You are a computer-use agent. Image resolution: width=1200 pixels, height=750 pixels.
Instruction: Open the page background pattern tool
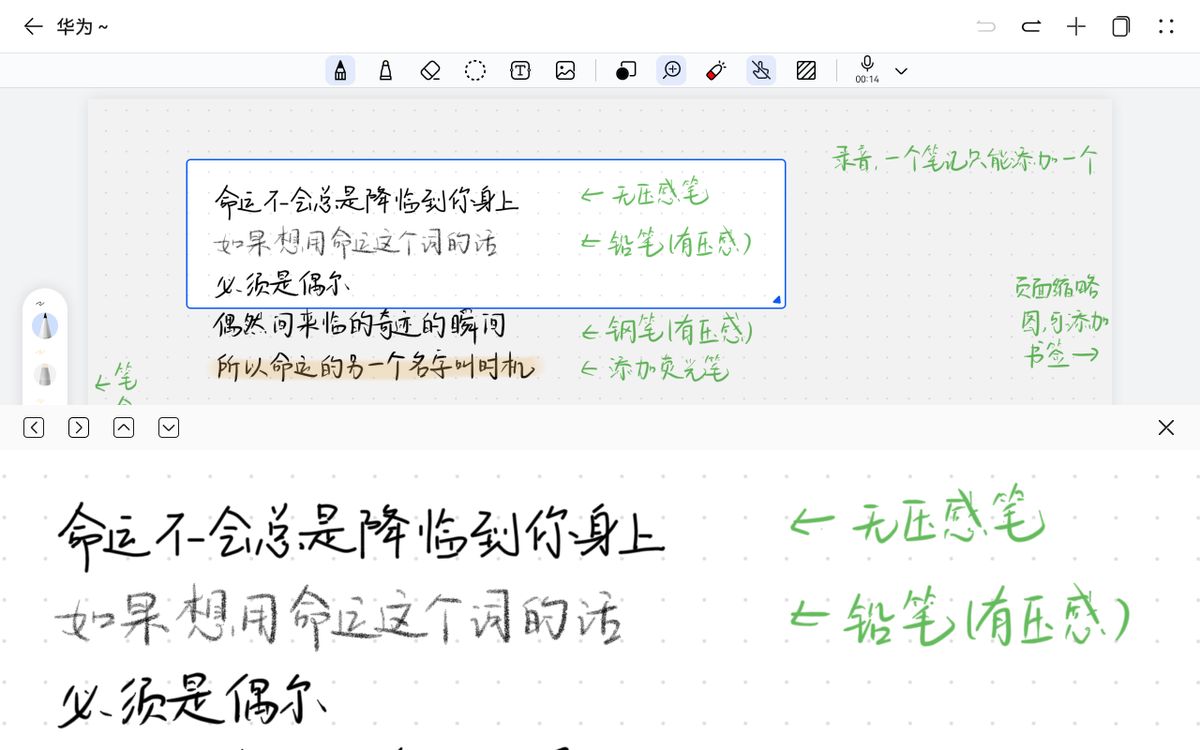click(x=806, y=70)
